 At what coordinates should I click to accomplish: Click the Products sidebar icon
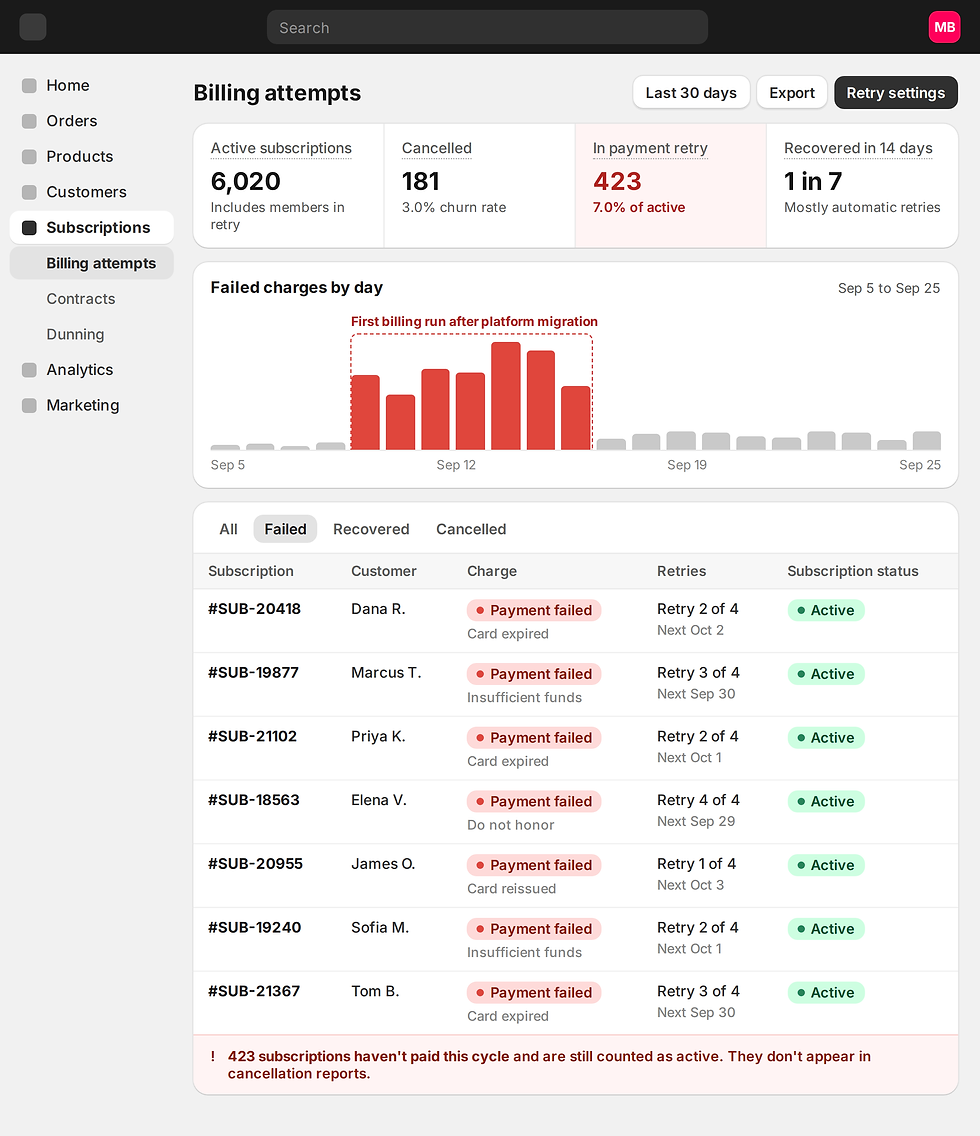pos(29,156)
